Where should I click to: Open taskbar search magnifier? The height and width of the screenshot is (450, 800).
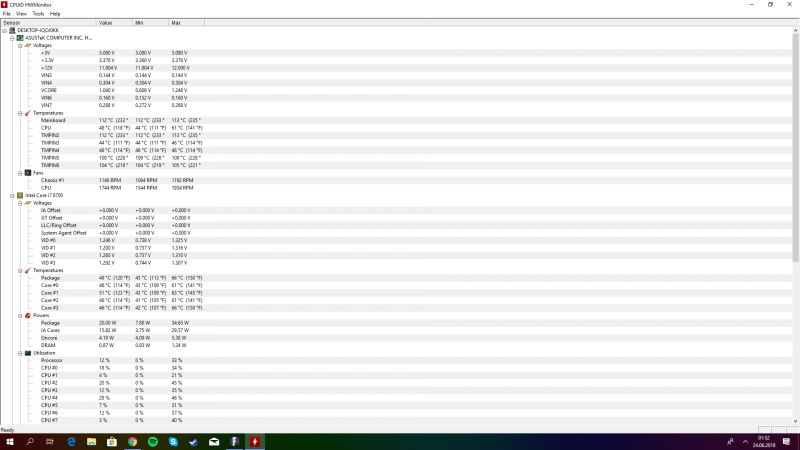pyautogui.click(x=30, y=442)
